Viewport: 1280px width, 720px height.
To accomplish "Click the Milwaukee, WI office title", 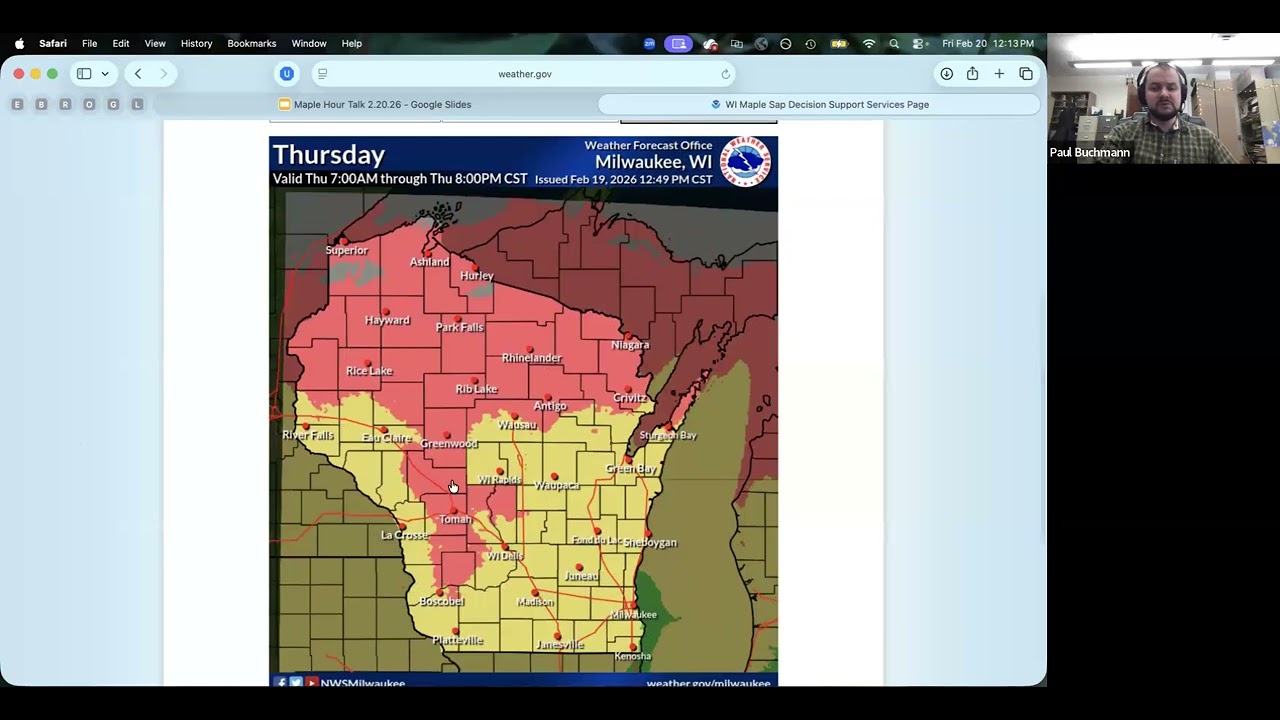I will pos(654,162).
